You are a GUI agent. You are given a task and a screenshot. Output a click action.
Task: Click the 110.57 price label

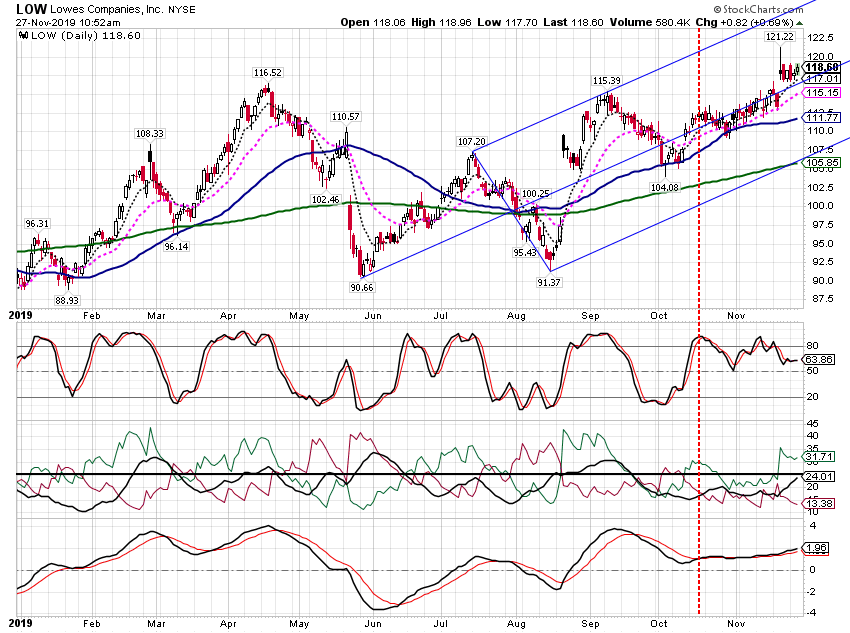(345, 117)
